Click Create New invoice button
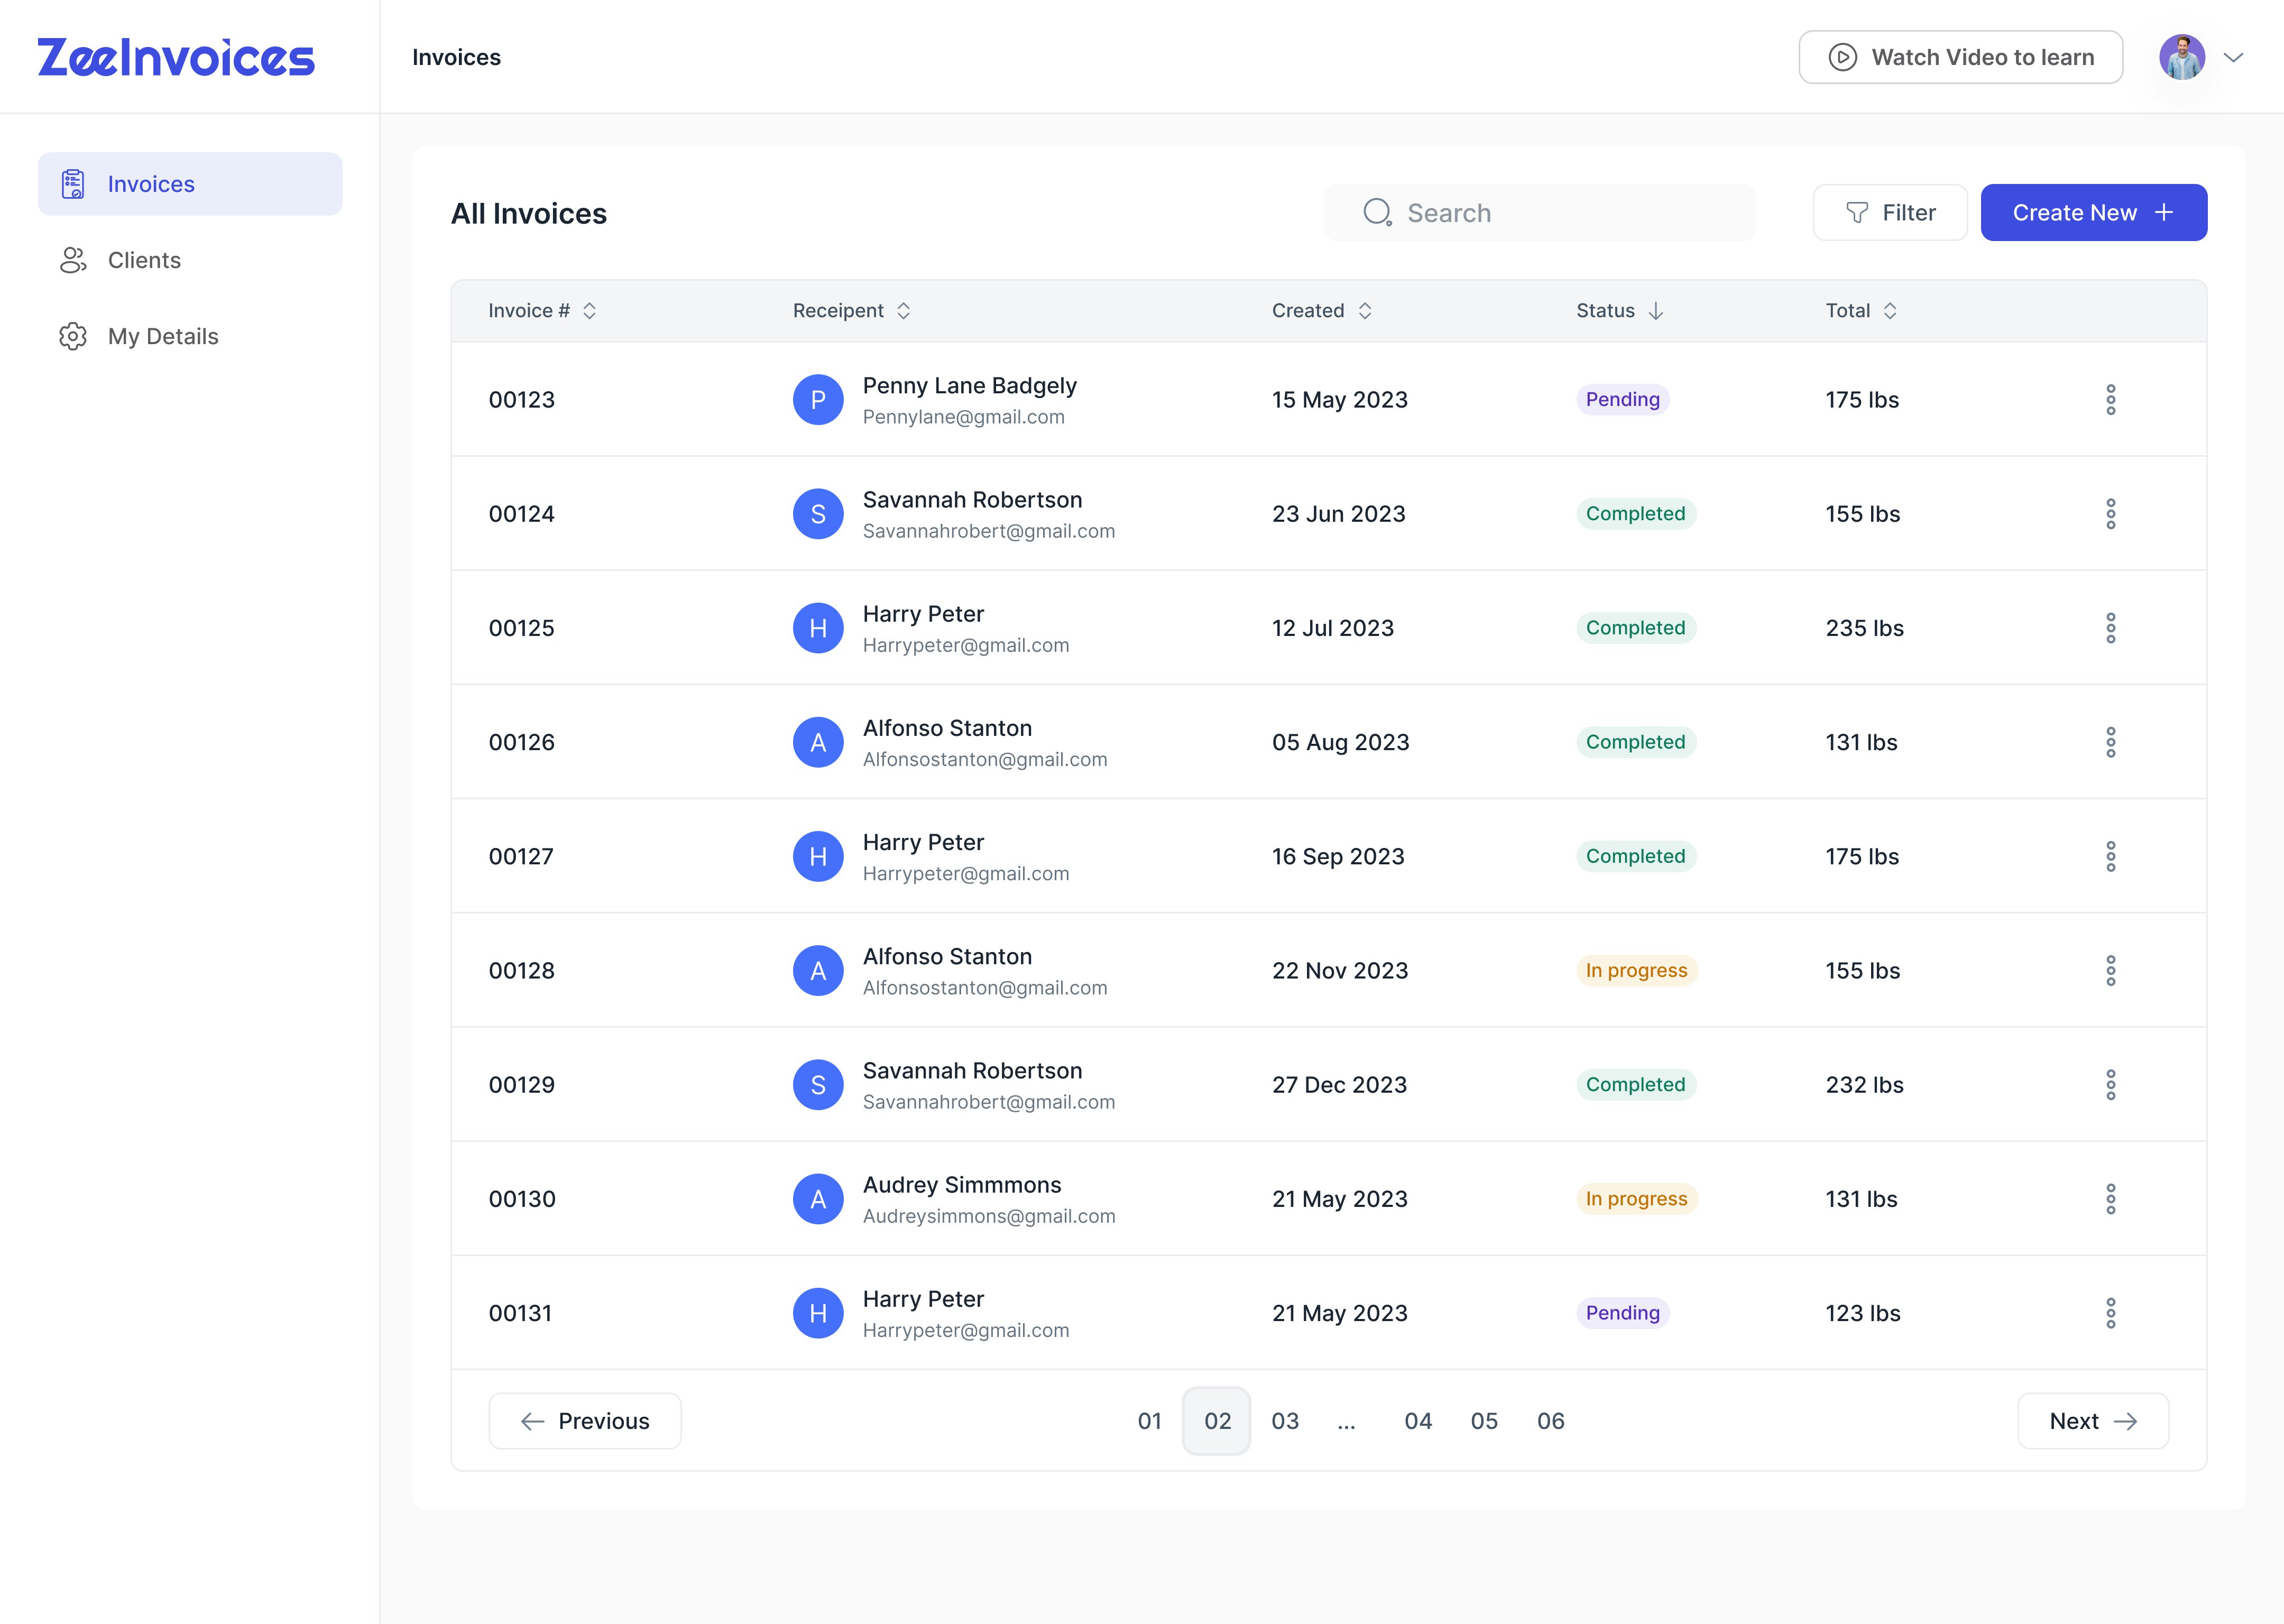2284x1624 pixels. pos(2093,213)
